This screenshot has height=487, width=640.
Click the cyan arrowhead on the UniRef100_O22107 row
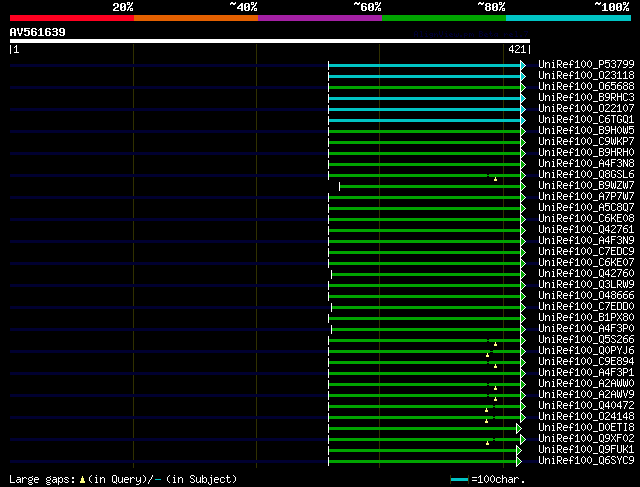point(523,109)
